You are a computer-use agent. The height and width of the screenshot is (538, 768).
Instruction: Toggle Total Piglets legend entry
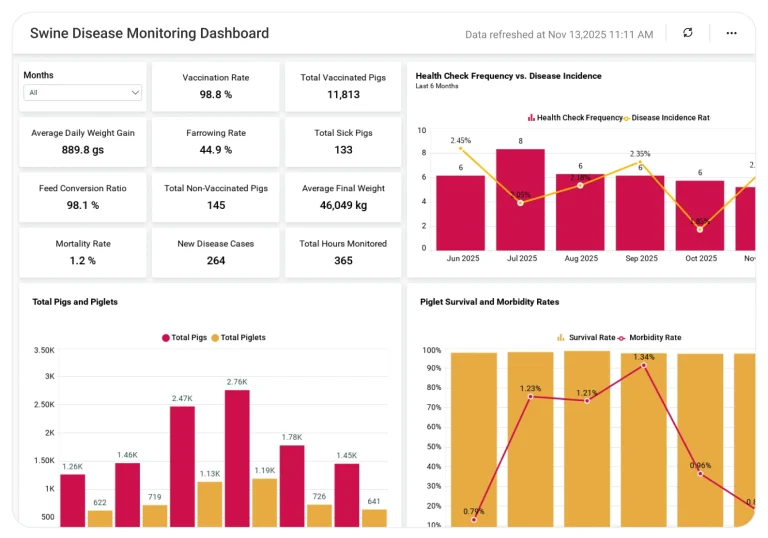(x=239, y=338)
